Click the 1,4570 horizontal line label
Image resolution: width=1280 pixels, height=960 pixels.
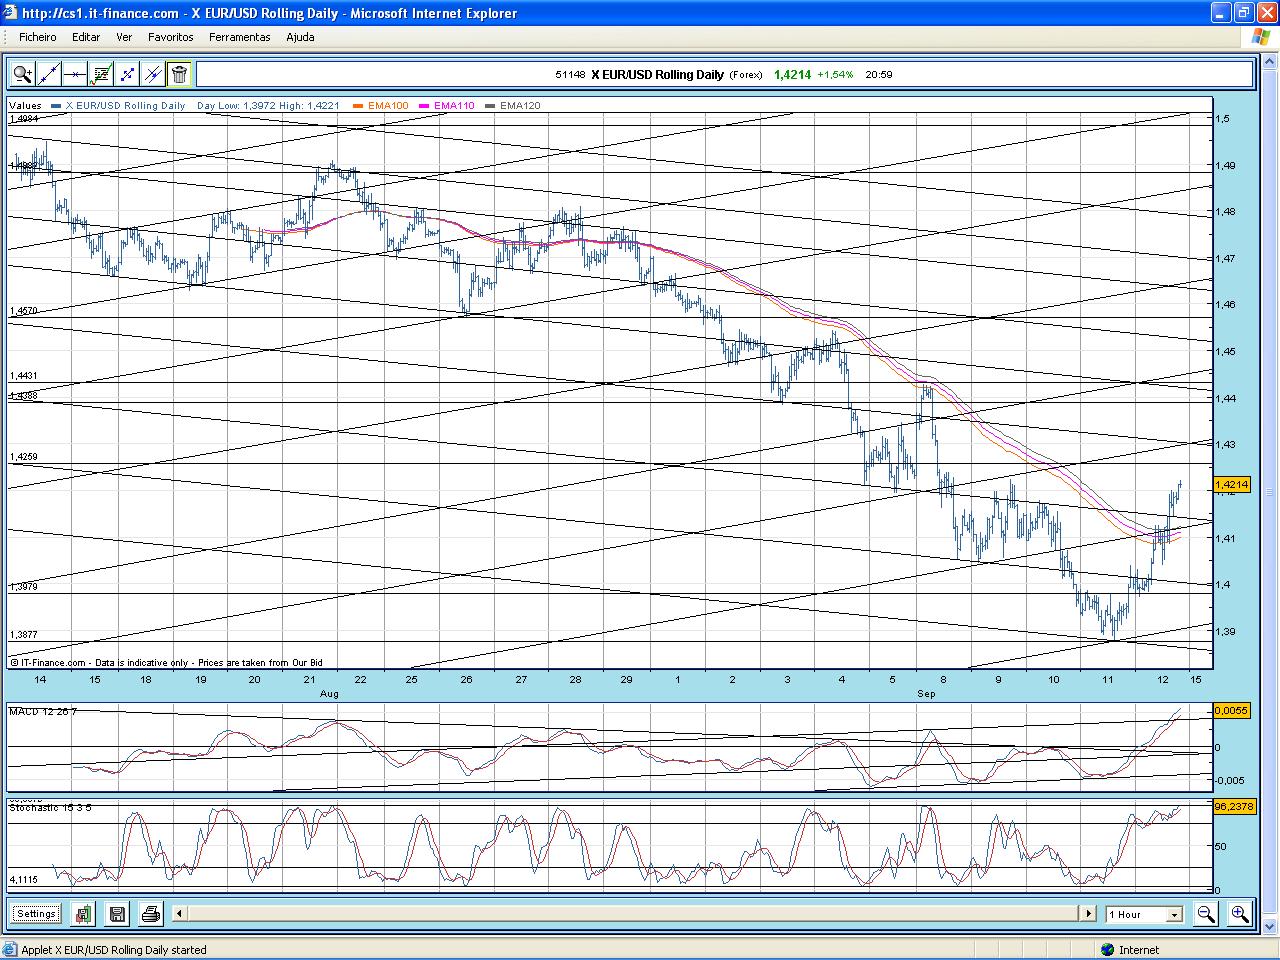(x=23, y=311)
